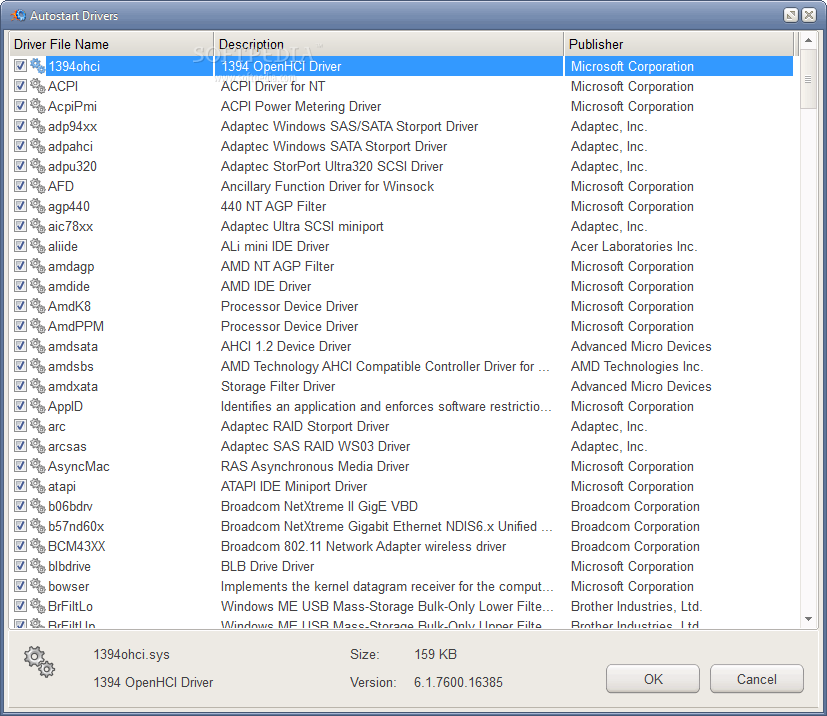
Task: Click Cancel to dismiss the dialog
Action: coord(756,679)
